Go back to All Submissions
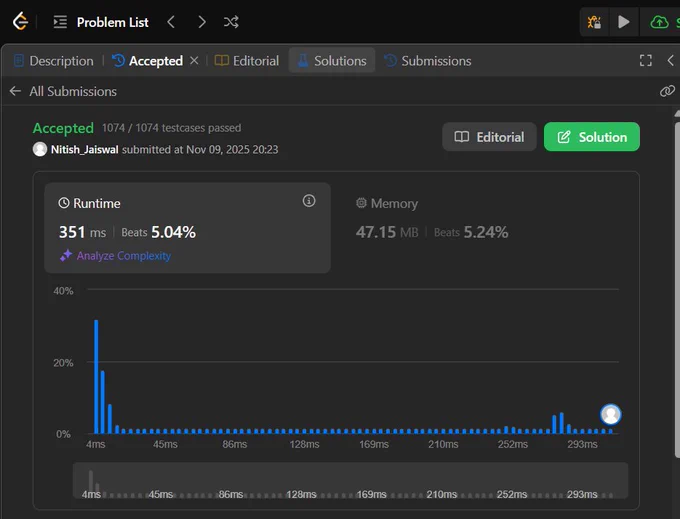680x519 pixels. click(63, 91)
